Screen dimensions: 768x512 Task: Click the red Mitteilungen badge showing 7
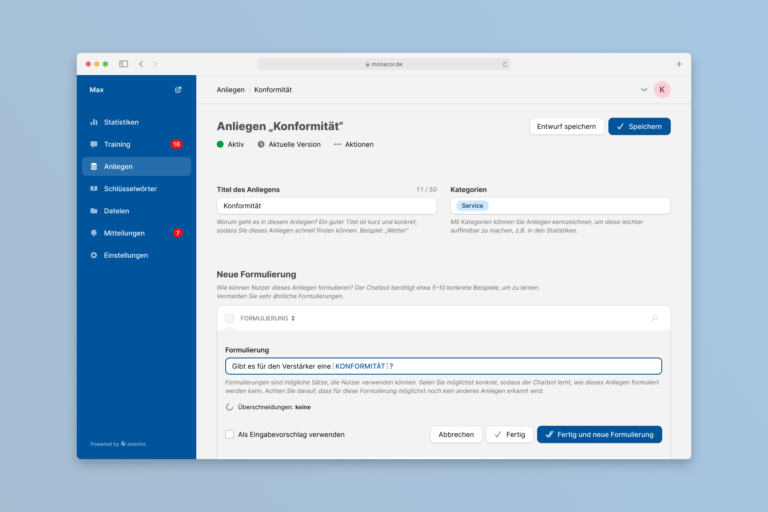click(178, 233)
